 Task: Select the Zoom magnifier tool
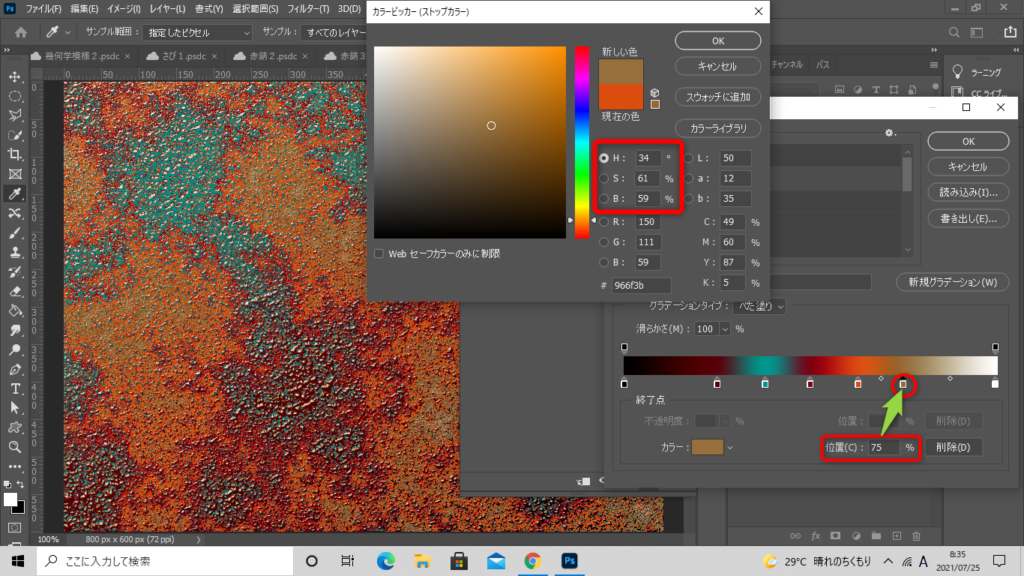pyautogui.click(x=15, y=448)
